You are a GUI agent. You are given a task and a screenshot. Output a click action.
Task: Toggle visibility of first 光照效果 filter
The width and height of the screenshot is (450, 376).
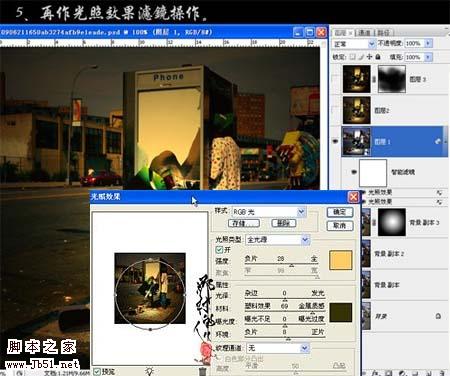[x=364, y=193]
